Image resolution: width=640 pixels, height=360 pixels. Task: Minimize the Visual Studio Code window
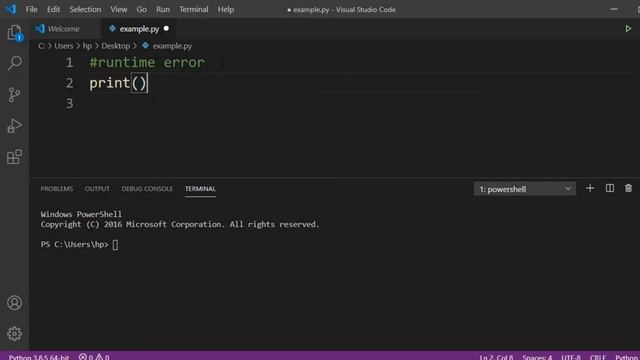pos(614,9)
